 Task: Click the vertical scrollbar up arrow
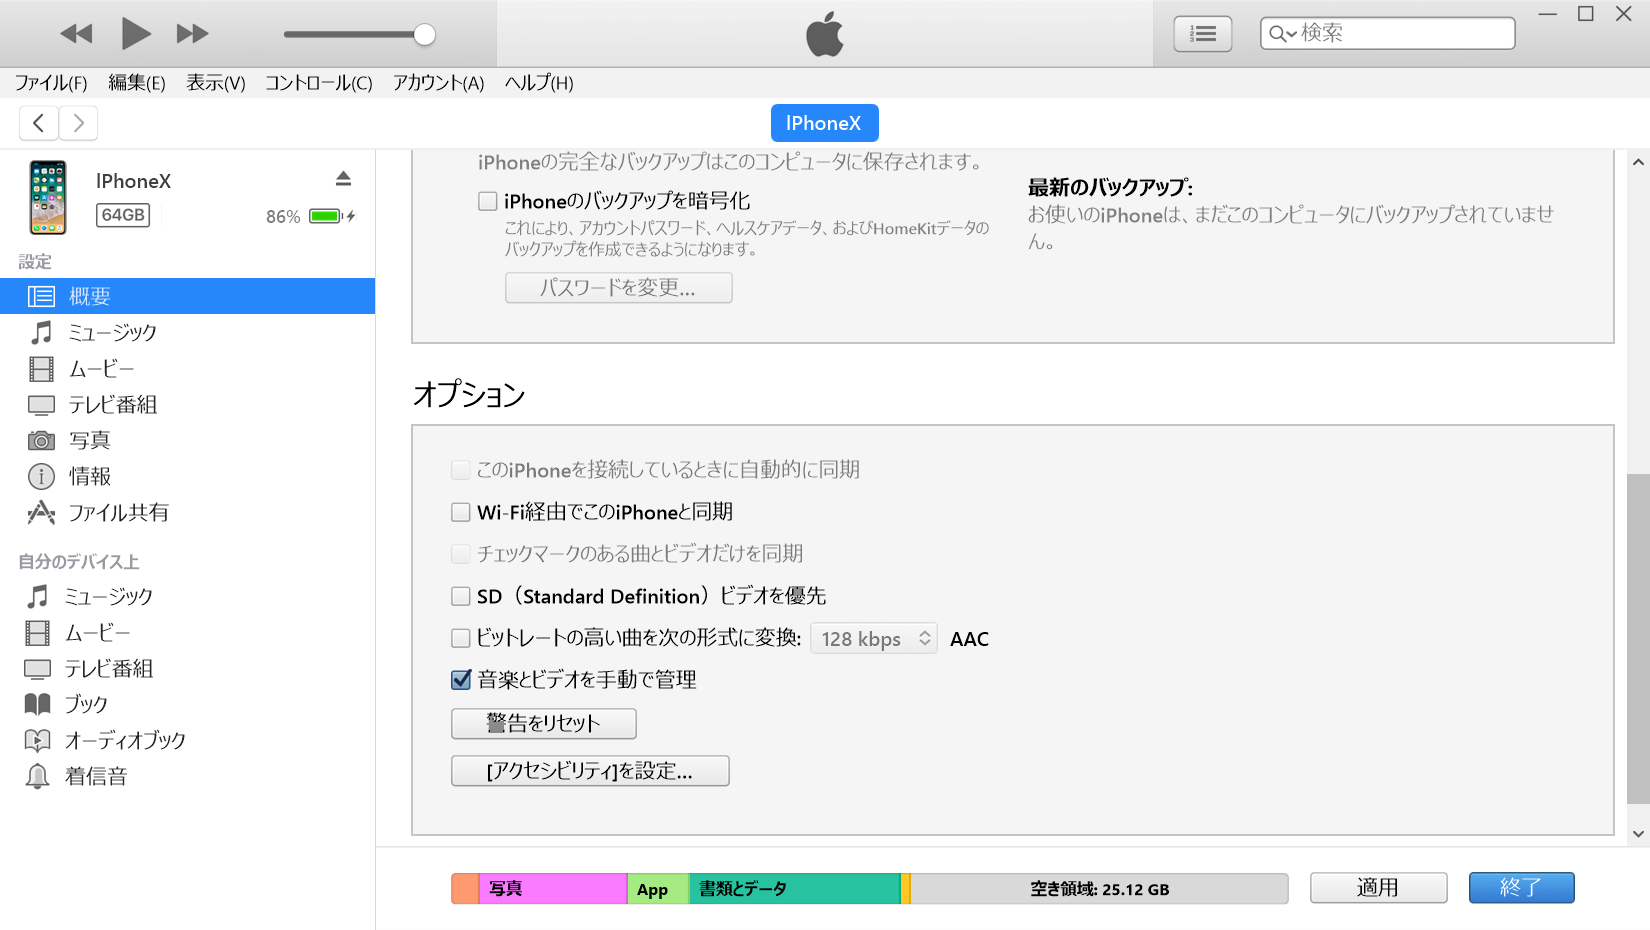pyautogui.click(x=1638, y=162)
